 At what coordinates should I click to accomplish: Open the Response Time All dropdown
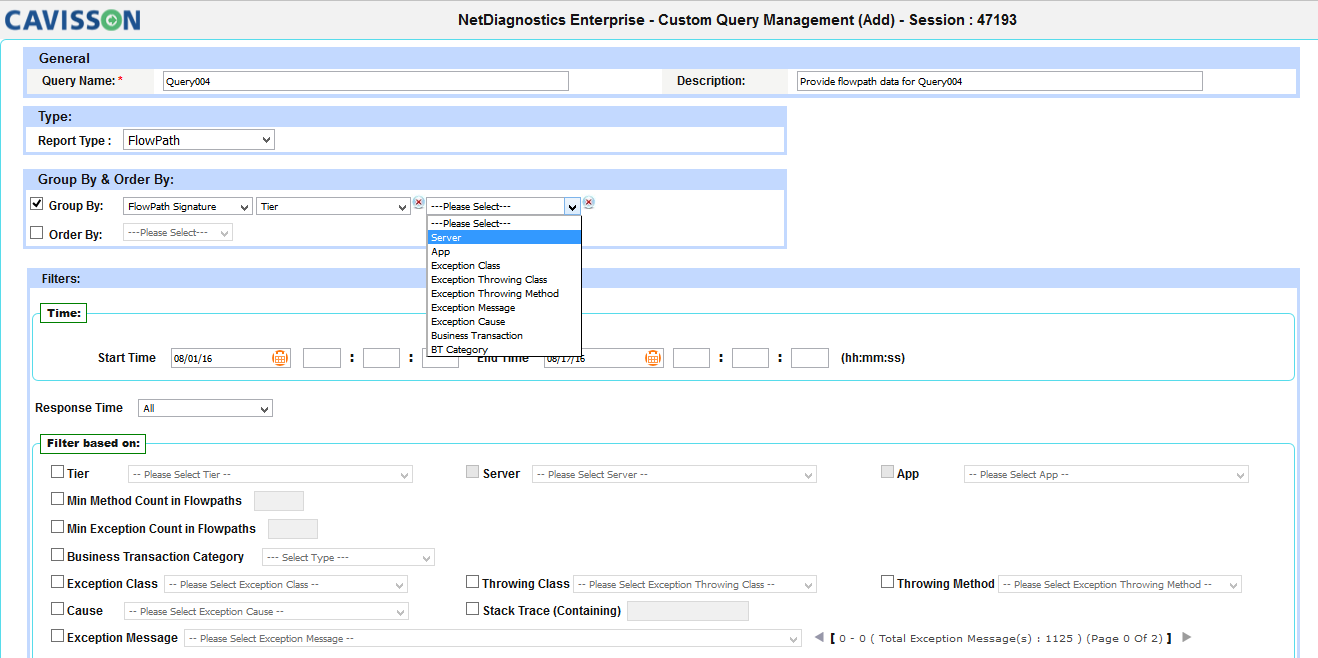(206, 408)
